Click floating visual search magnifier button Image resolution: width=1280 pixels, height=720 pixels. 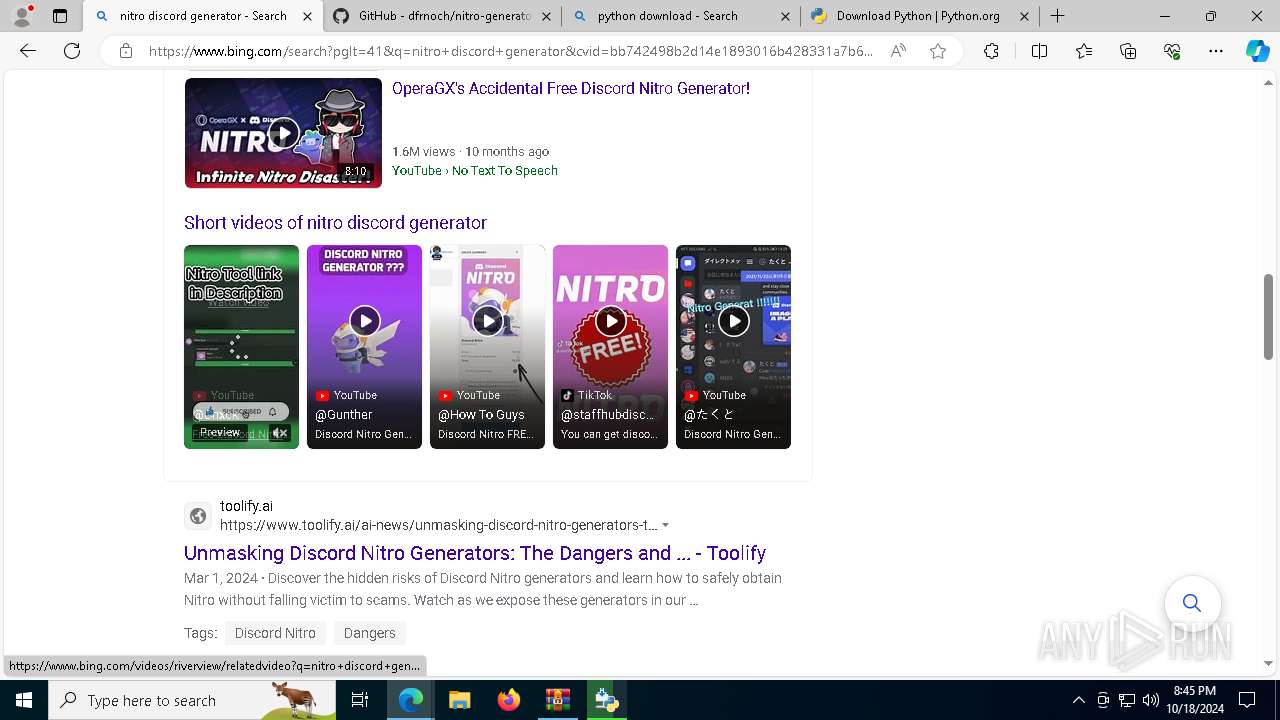coord(1192,603)
